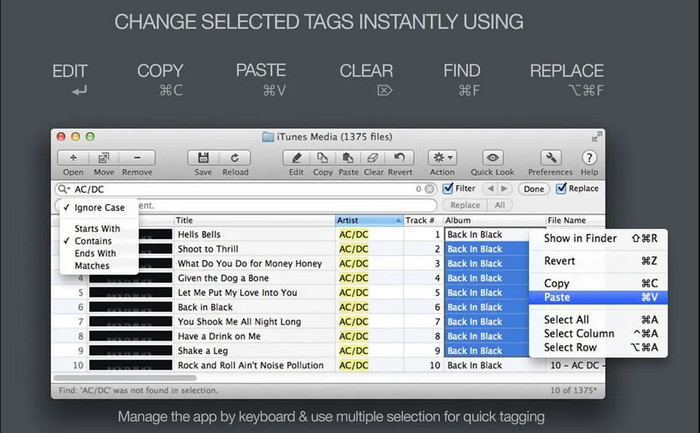The image size is (700, 433).
Task: Click the '10 of 1375' status text
Action: point(573,390)
